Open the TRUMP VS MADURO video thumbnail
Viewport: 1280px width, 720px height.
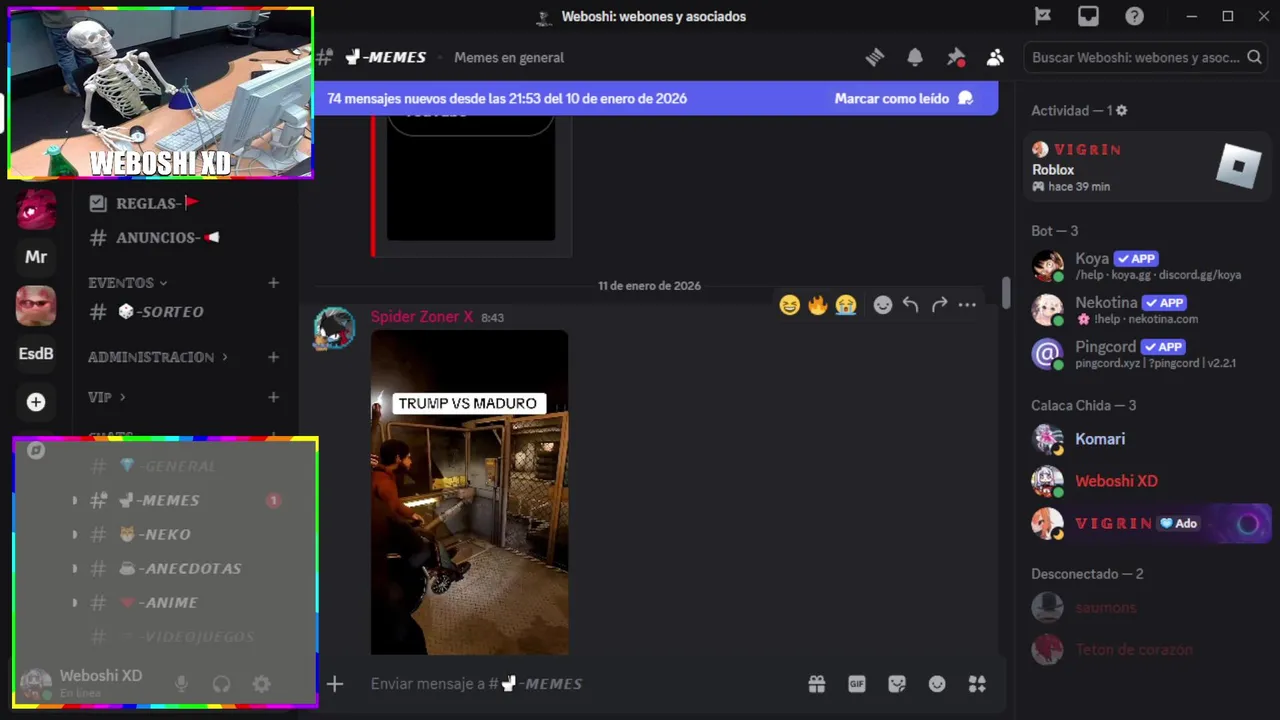coord(470,492)
